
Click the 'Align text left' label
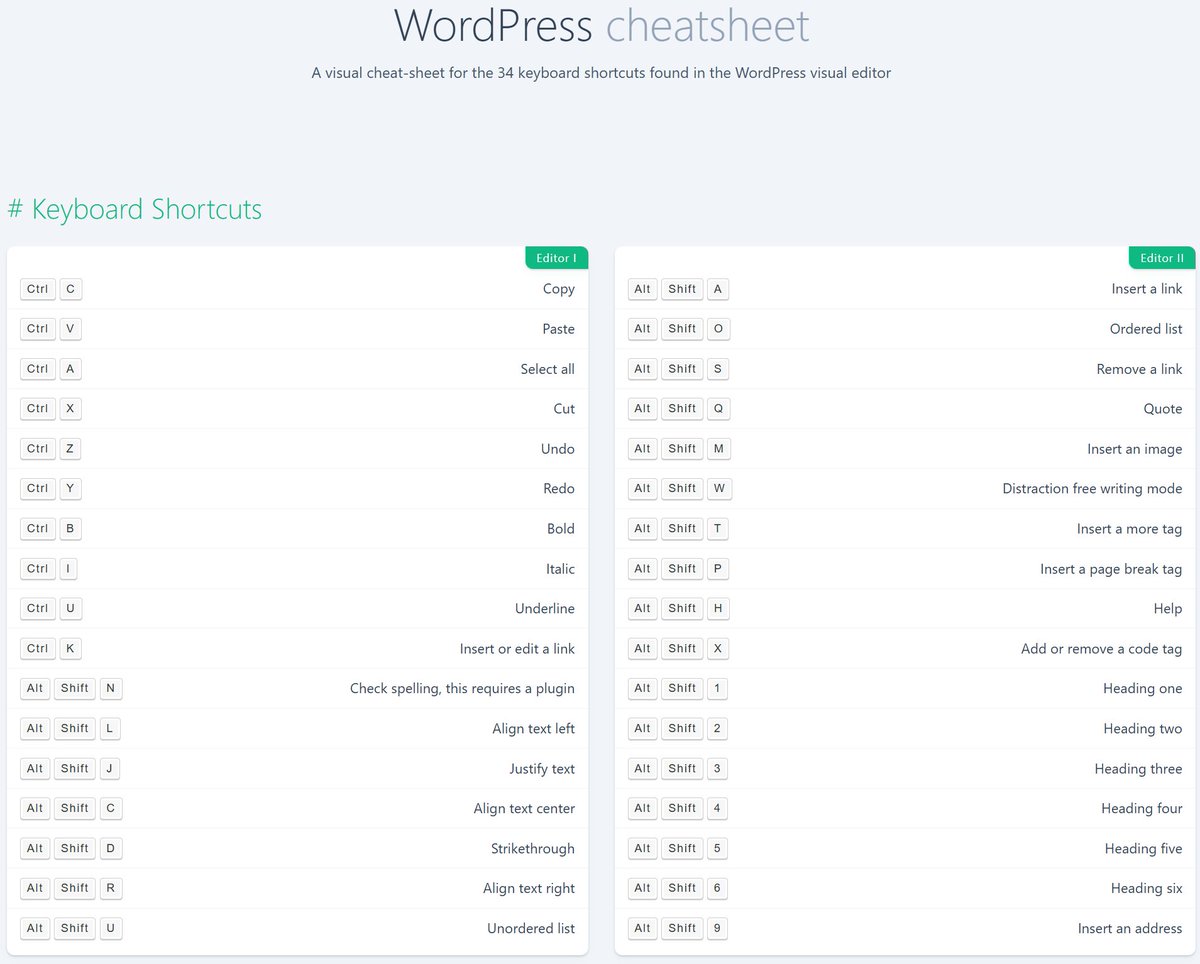[x=533, y=729]
